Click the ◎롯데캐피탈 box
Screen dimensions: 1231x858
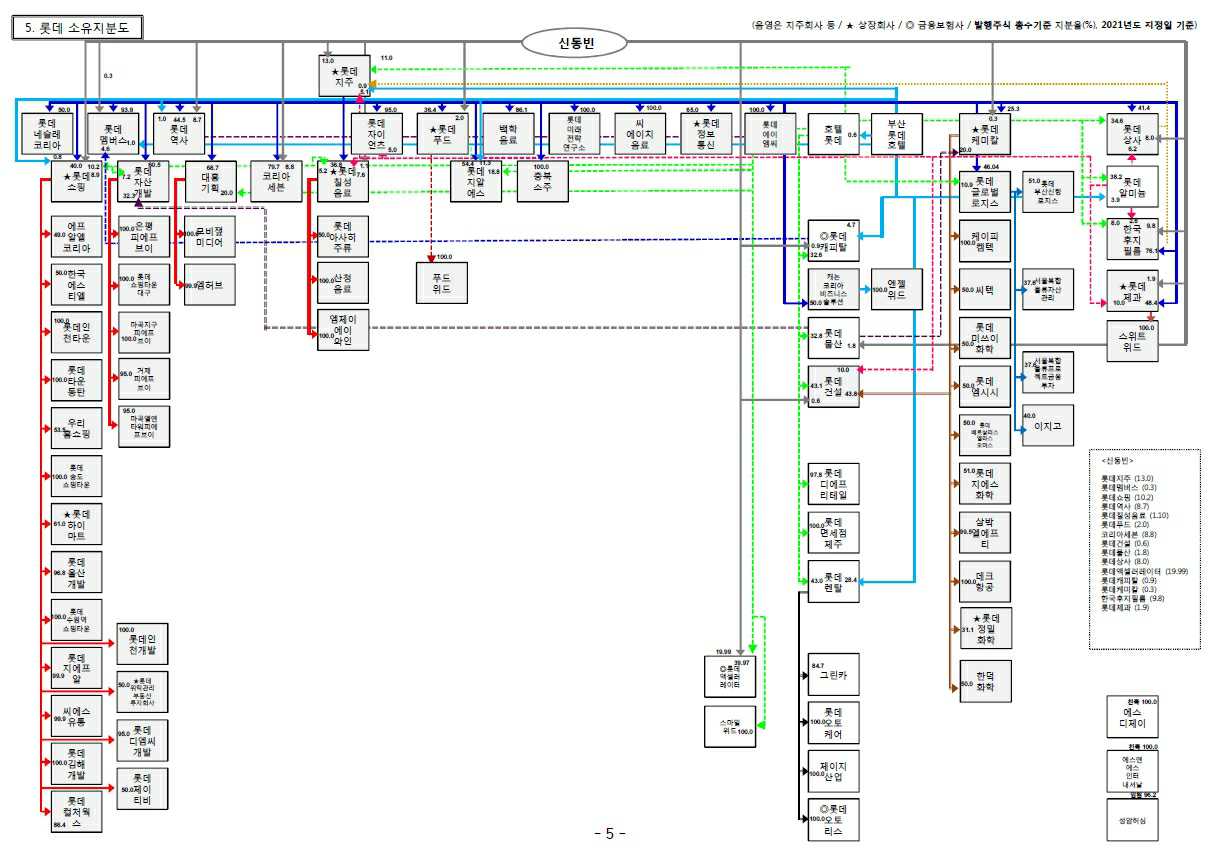(834, 240)
